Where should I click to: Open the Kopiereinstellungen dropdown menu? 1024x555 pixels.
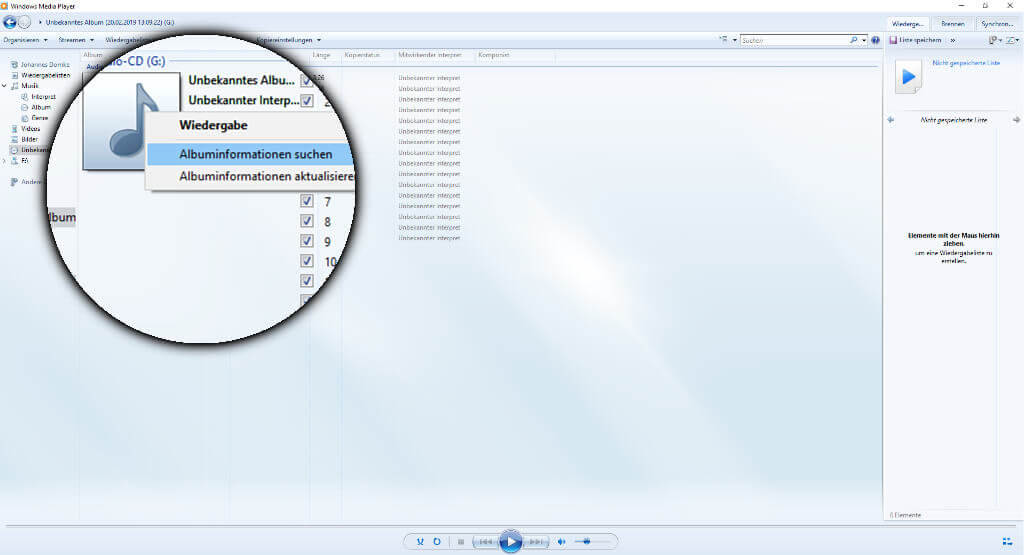tap(289, 40)
